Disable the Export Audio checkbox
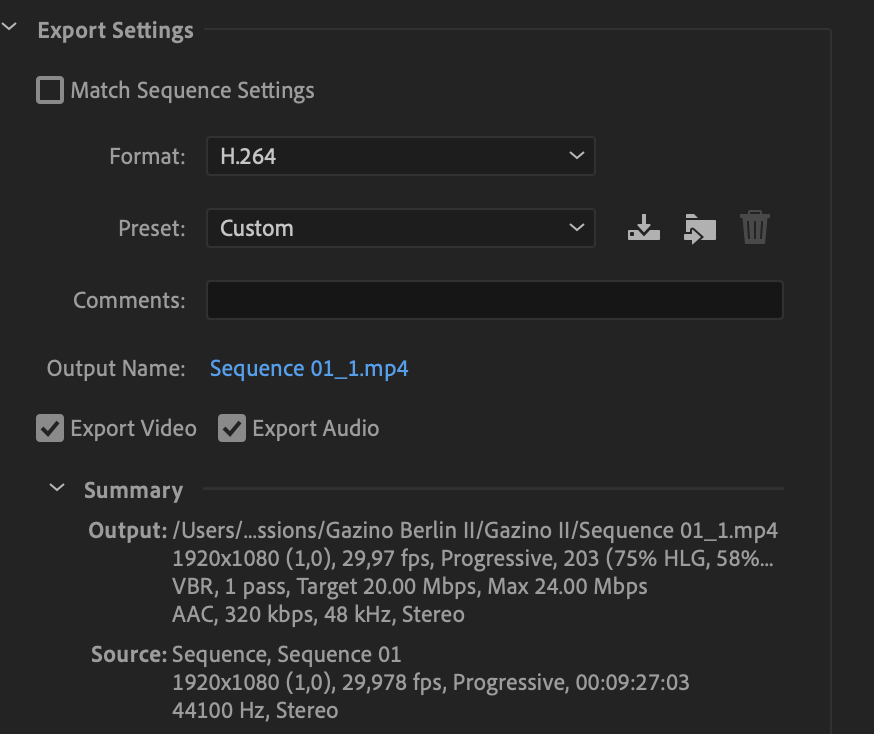The height and width of the screenshot is (734, 874). [232, 428]
